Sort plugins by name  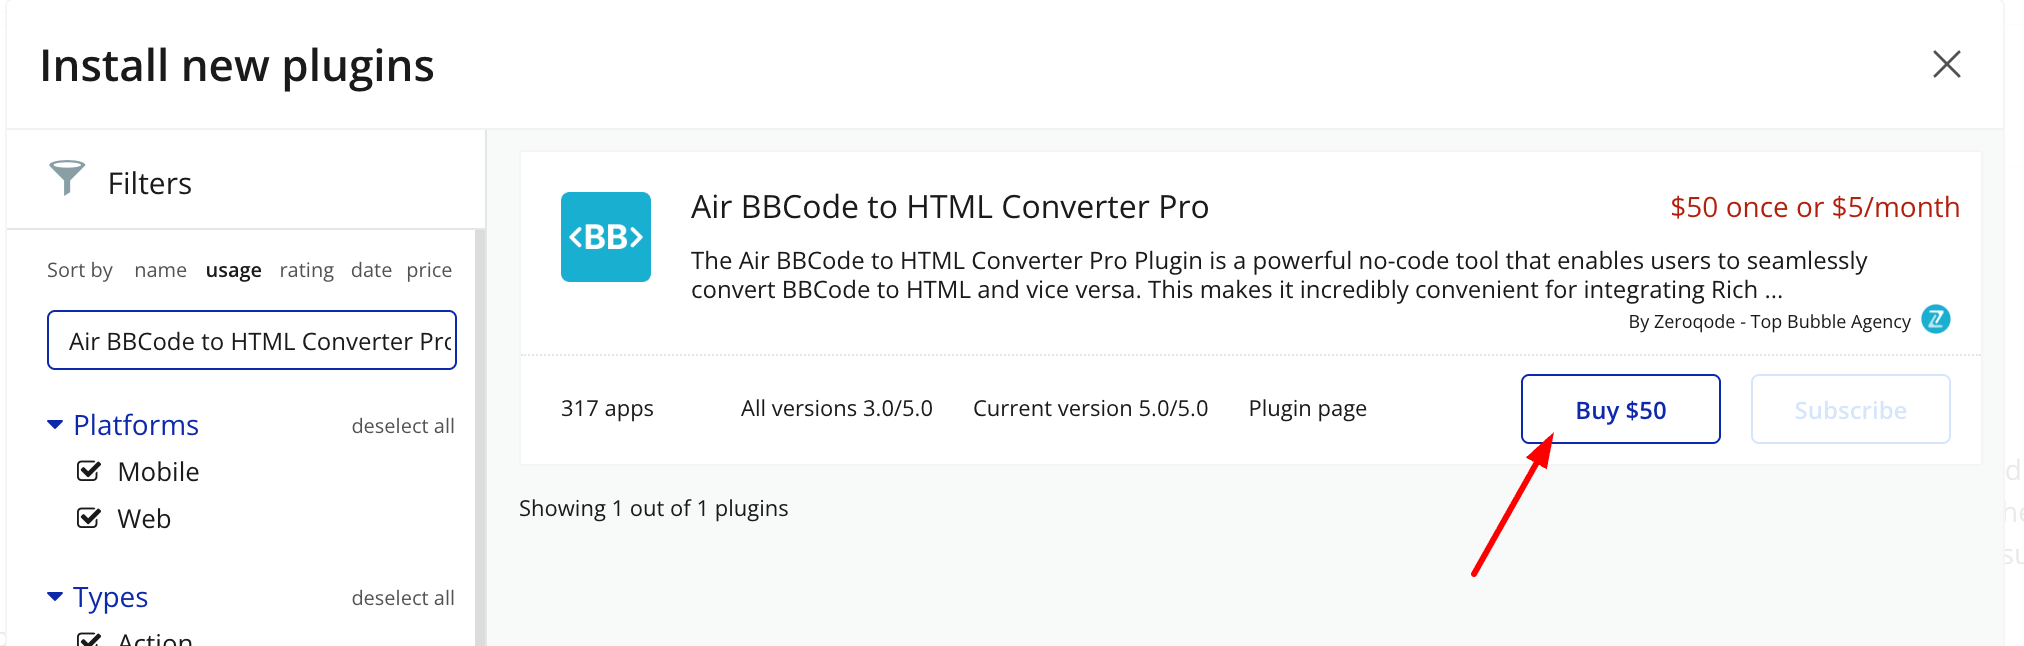[x=160, y=270]
